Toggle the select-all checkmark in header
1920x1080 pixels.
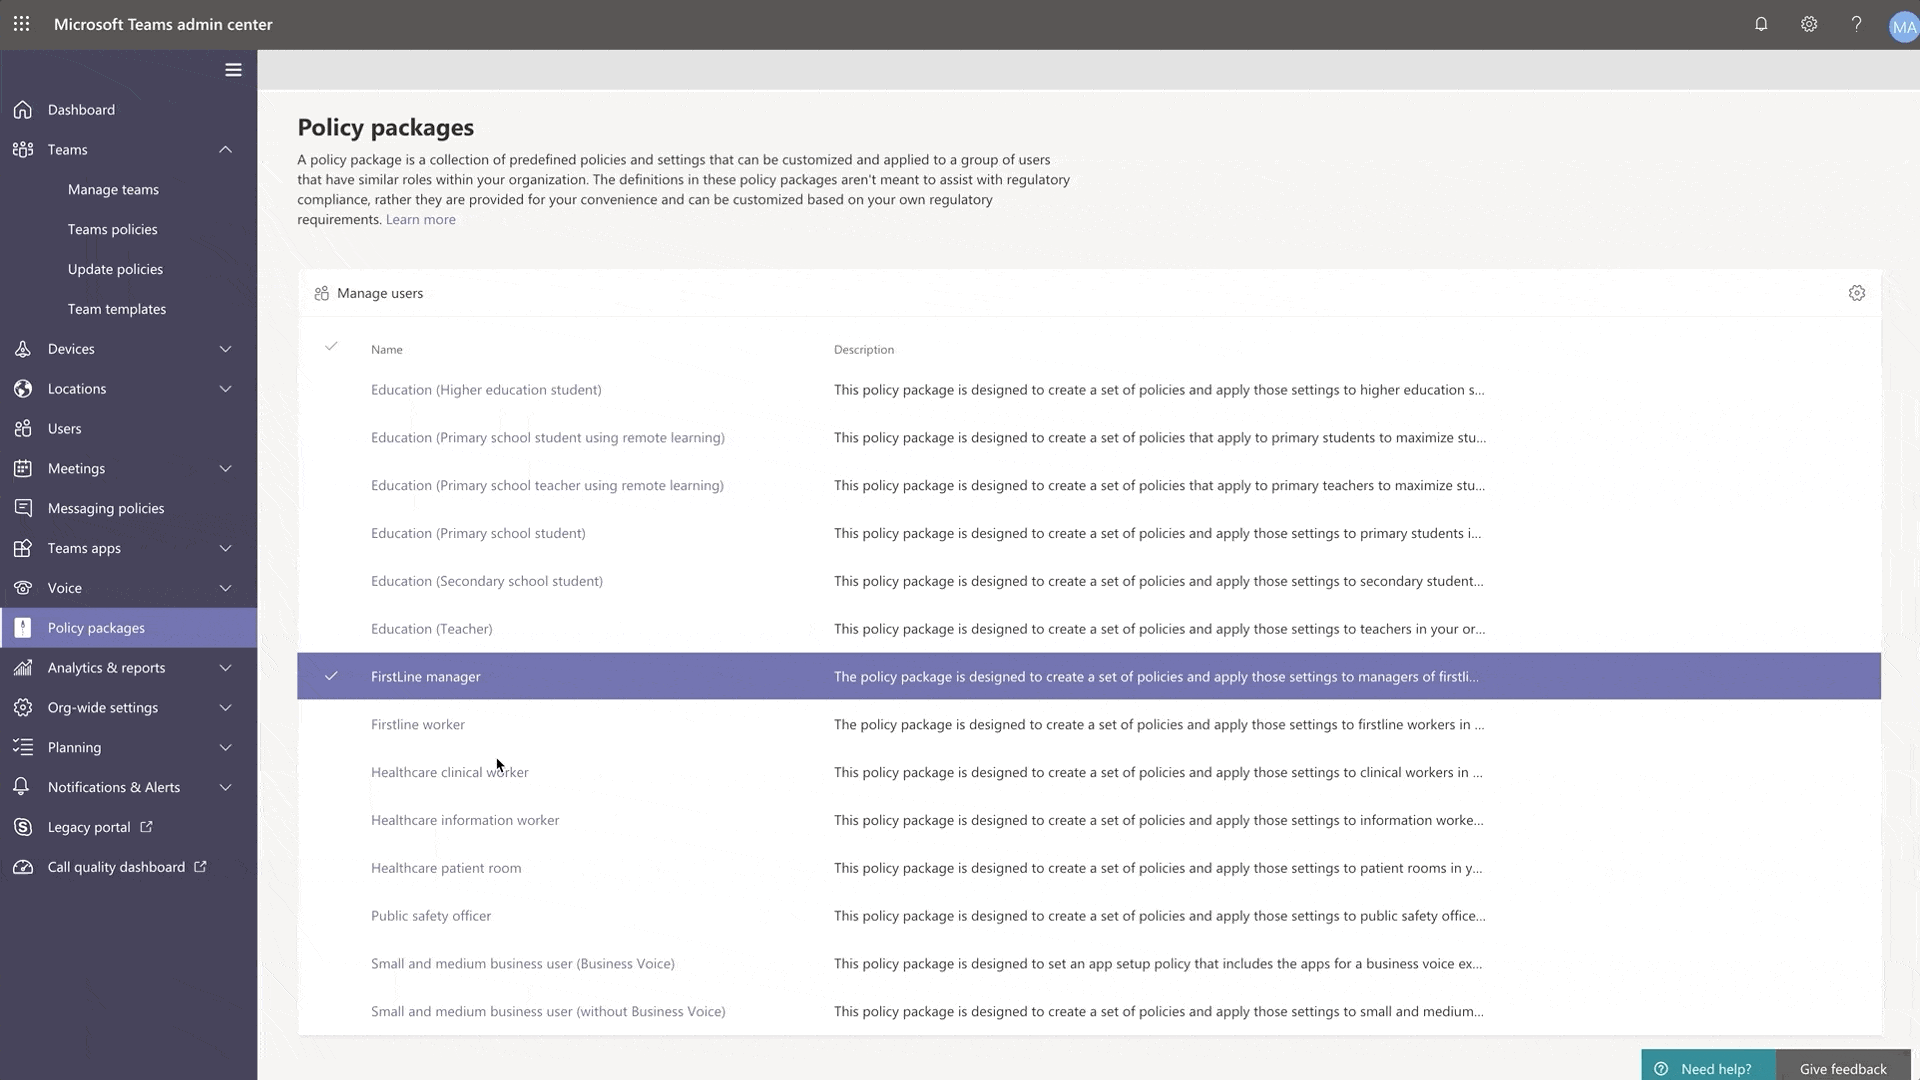pos(331,347)
